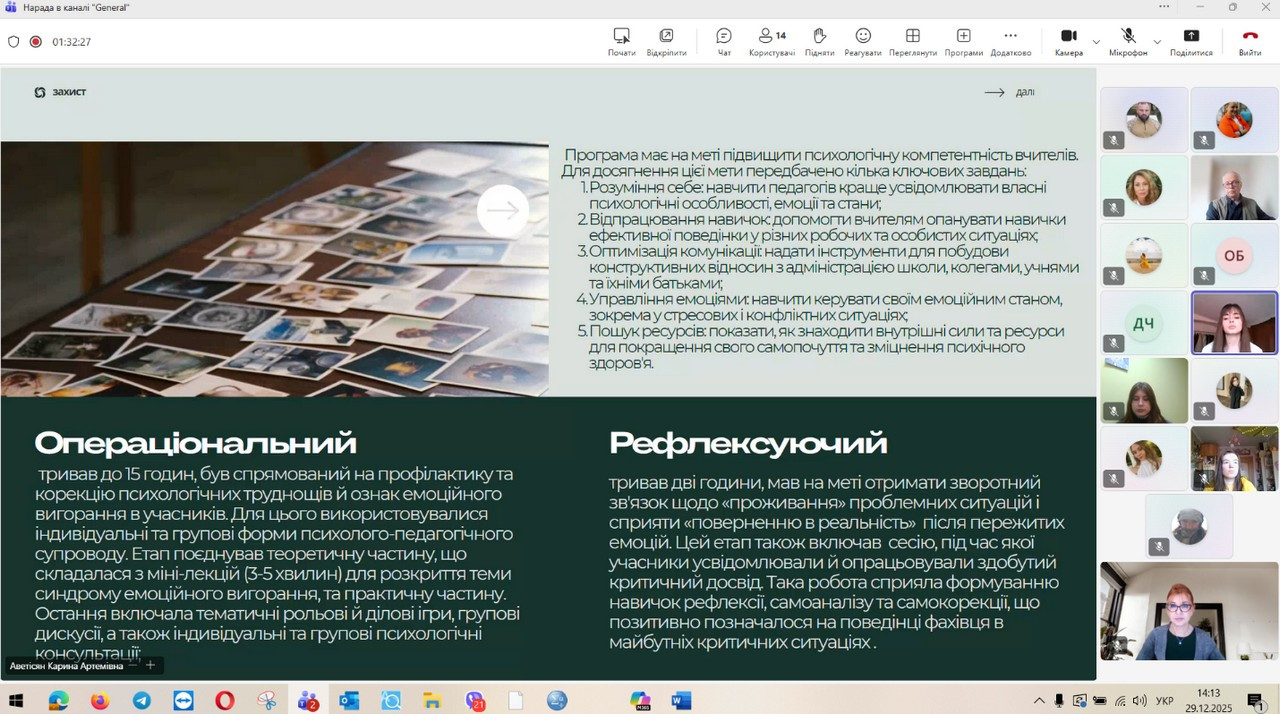Screen dimensions: 1280x714
Task: Toggle the Камера camera on or off
Action: pyautogui.click(x=1068, y=41)
